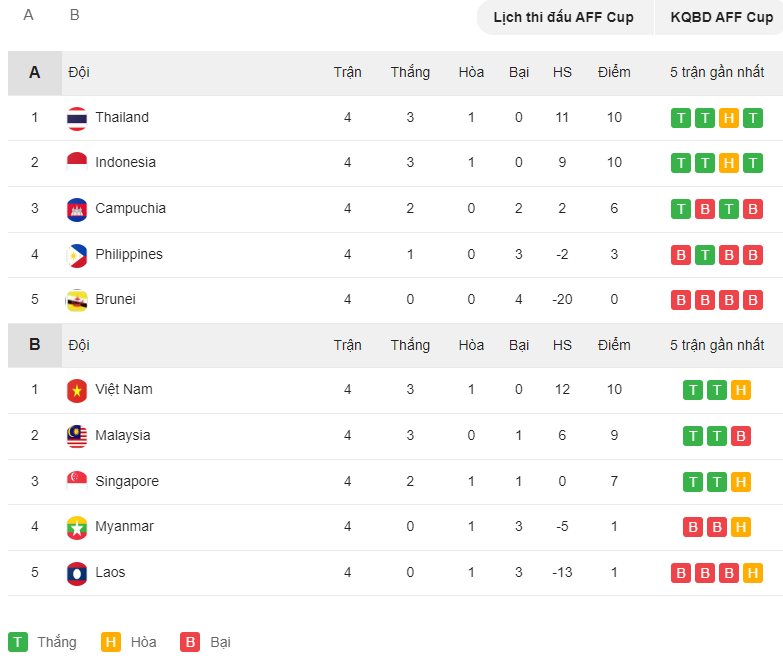
Task: Click the Myanmar flag icon
Action: (x=77, y=527)
